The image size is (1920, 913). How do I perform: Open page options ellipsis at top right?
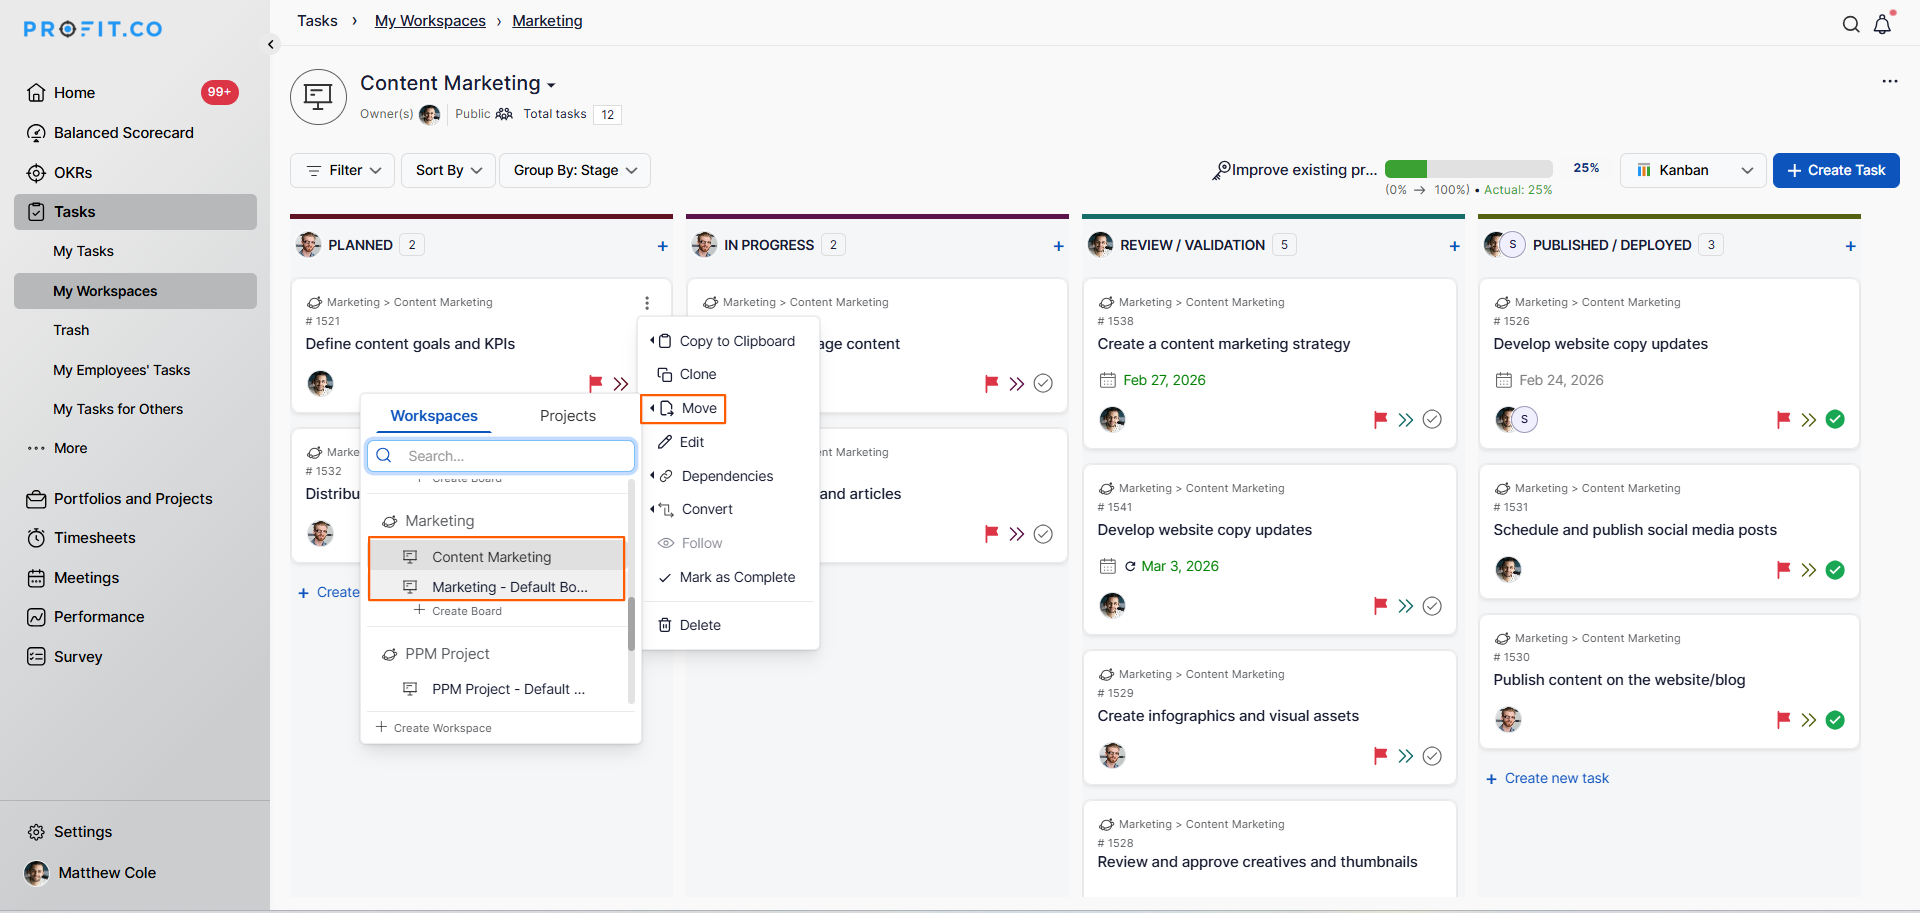point(1889,82)
